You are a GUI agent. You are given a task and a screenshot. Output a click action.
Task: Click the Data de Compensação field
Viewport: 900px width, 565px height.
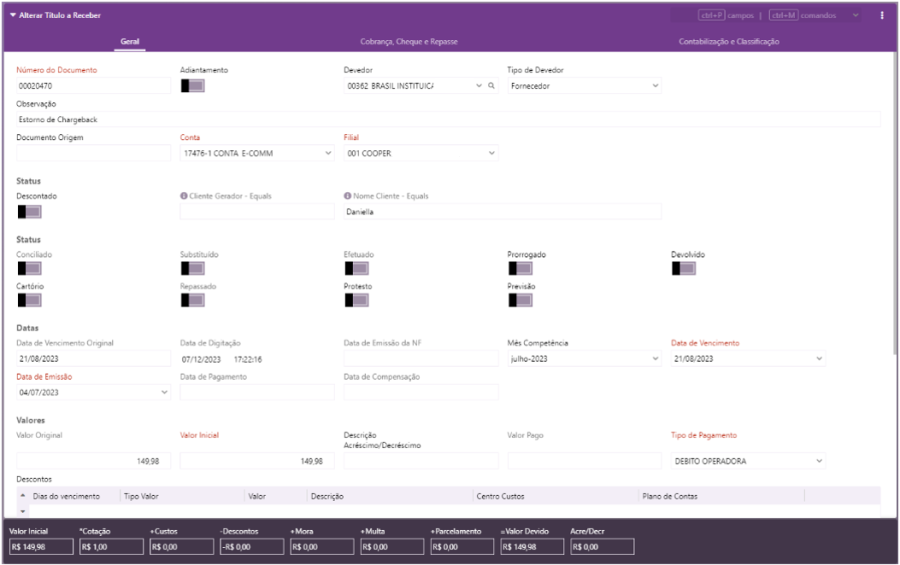pyautogui.click(x=421, y=393)
